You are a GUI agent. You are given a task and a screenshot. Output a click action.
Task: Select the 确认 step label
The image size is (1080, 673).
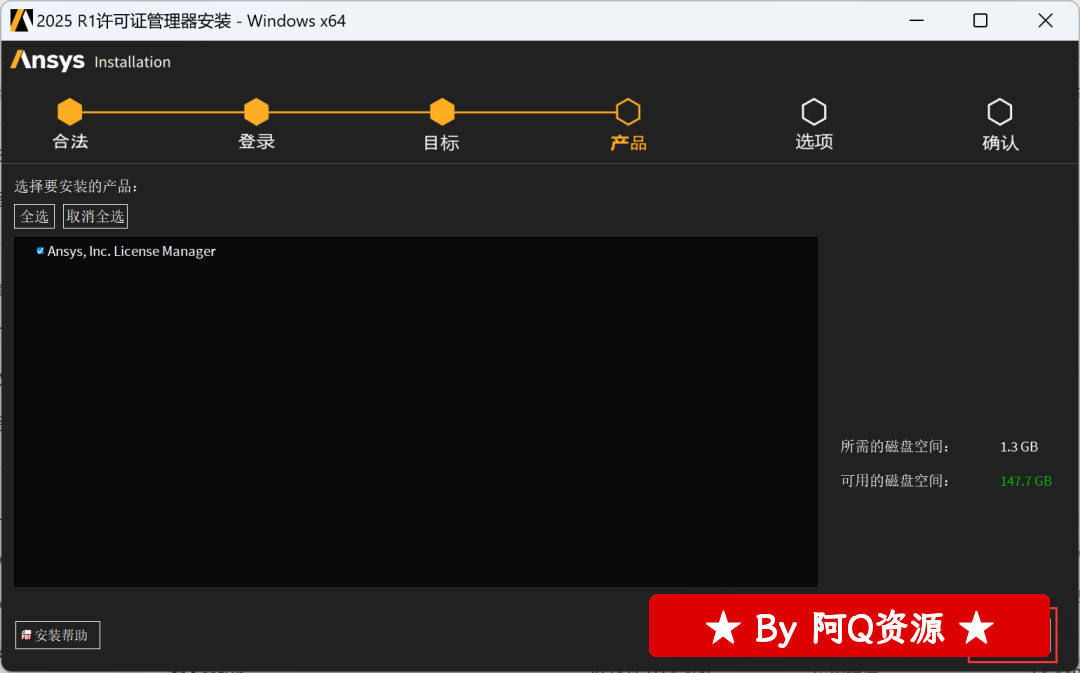pos(1000,143)
